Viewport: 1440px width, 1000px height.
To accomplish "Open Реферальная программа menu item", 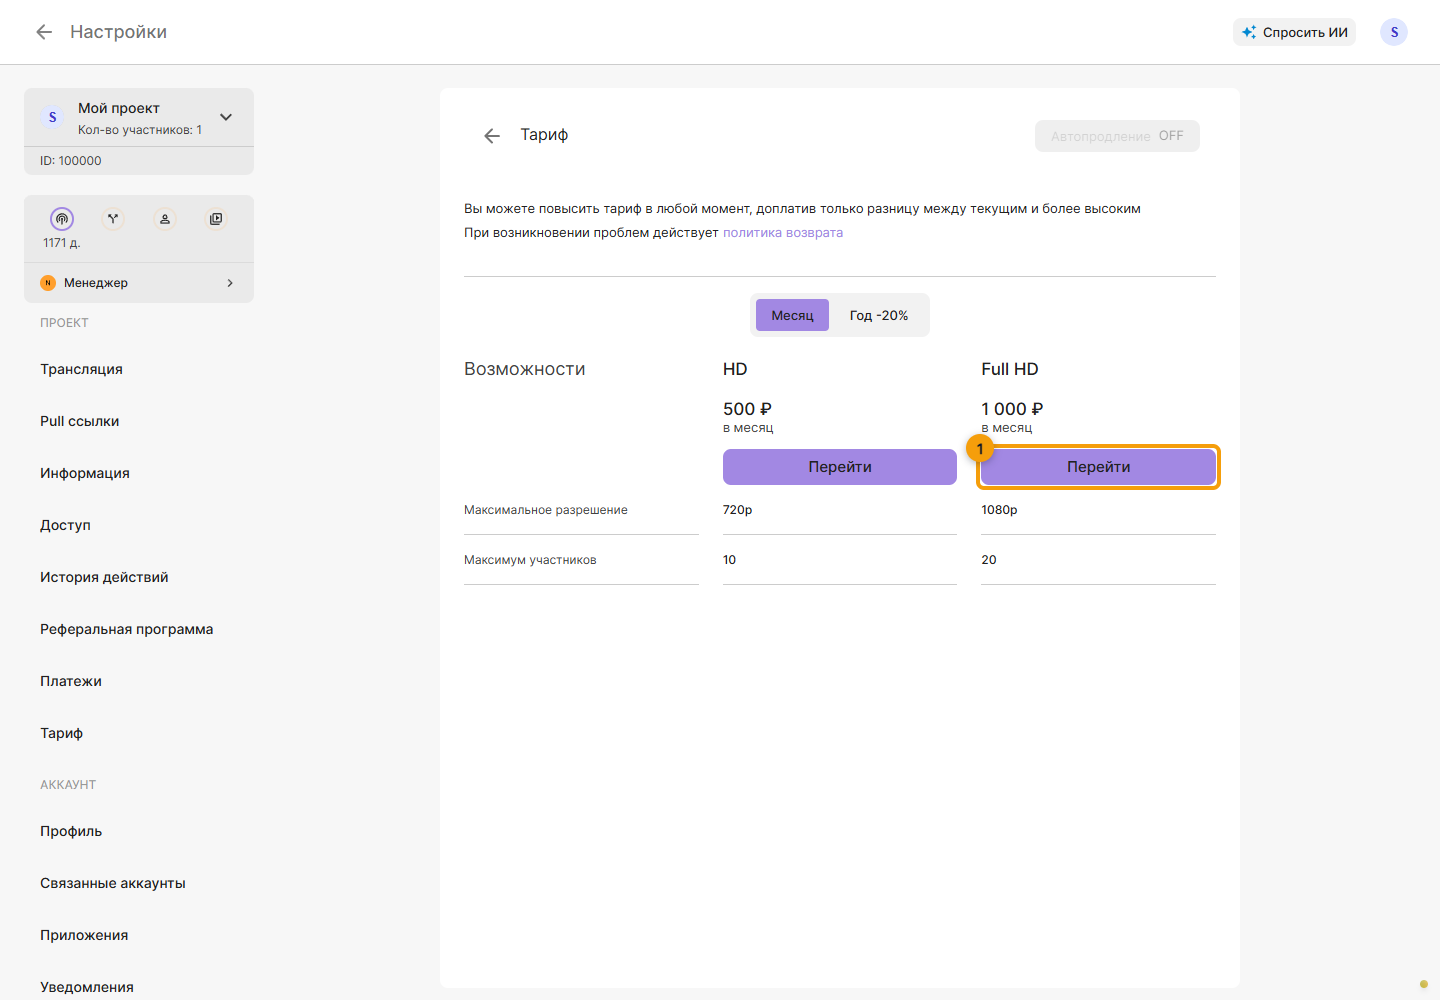I will [126, 629].
